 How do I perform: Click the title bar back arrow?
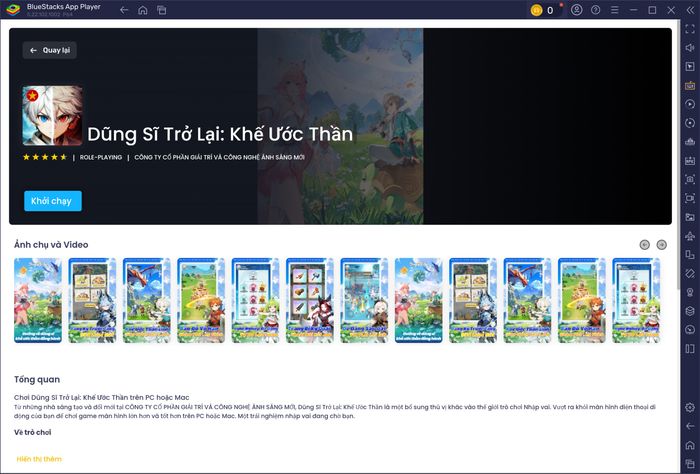coord(124,10)
